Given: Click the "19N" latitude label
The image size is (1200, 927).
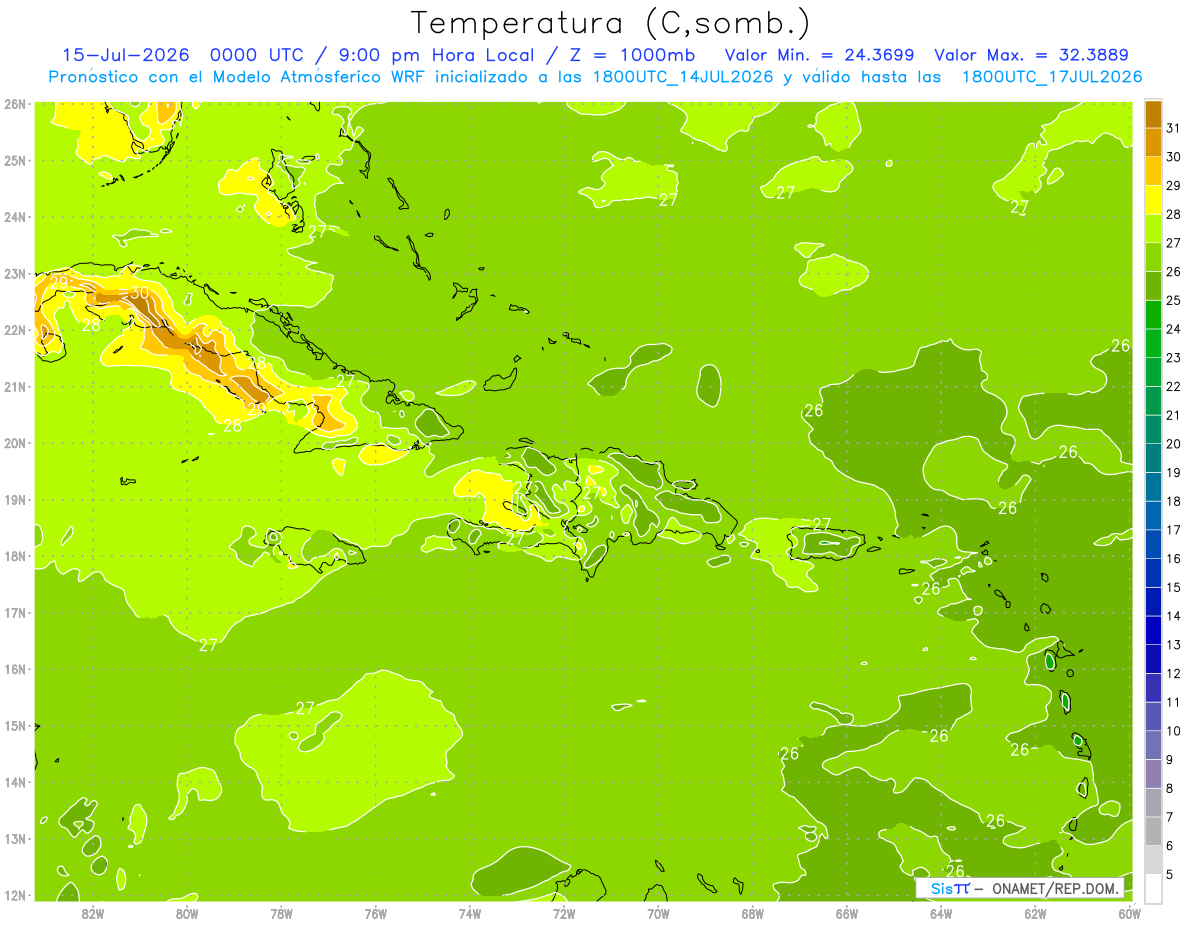Looking at the screenshot, I should pos(14,499).
